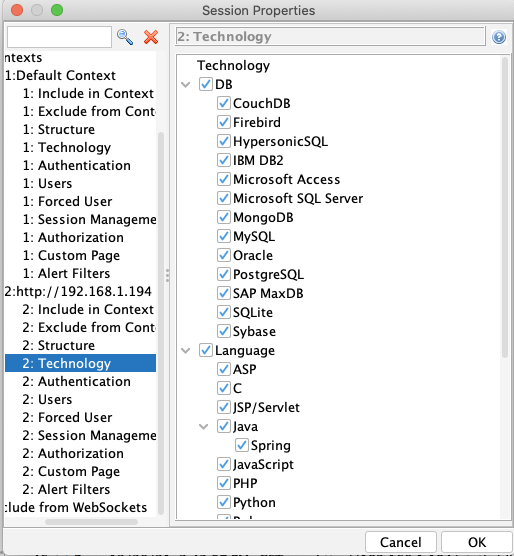The width and height of the screenshot is (514, 556).
Task: Open 2: Authentication settings
Action: tap(77, 382)
